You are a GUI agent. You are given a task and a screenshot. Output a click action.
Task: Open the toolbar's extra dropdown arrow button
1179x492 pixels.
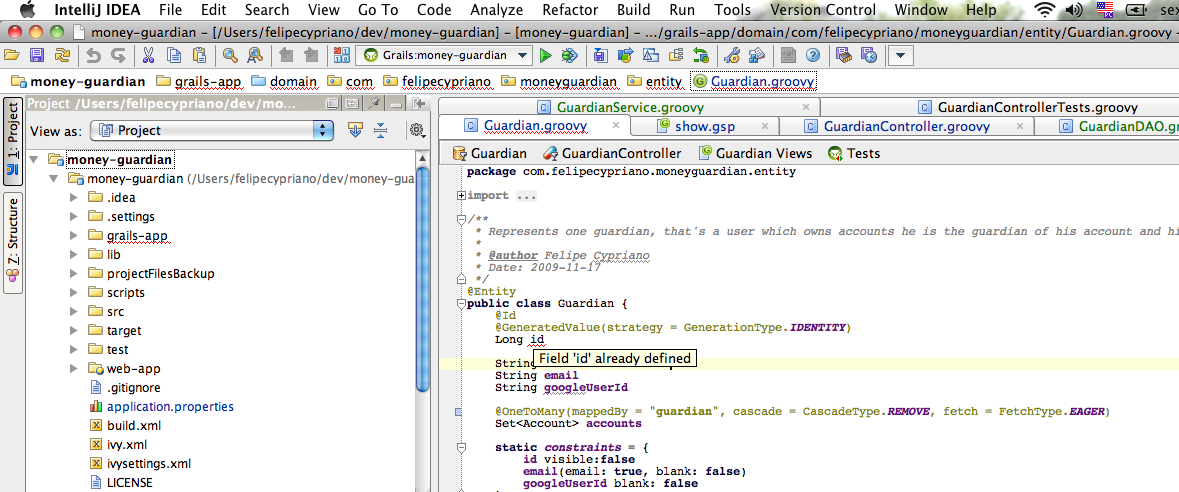[900, 55]
